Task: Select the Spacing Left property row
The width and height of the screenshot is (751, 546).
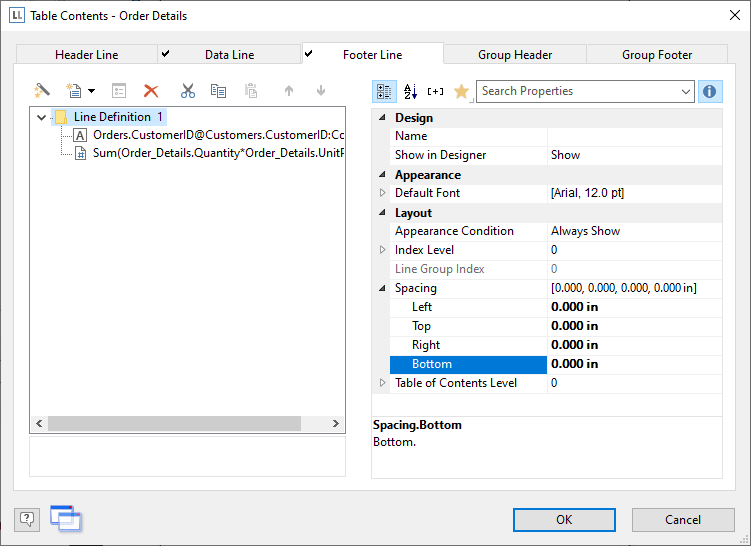Action: (x=556, y=307)
